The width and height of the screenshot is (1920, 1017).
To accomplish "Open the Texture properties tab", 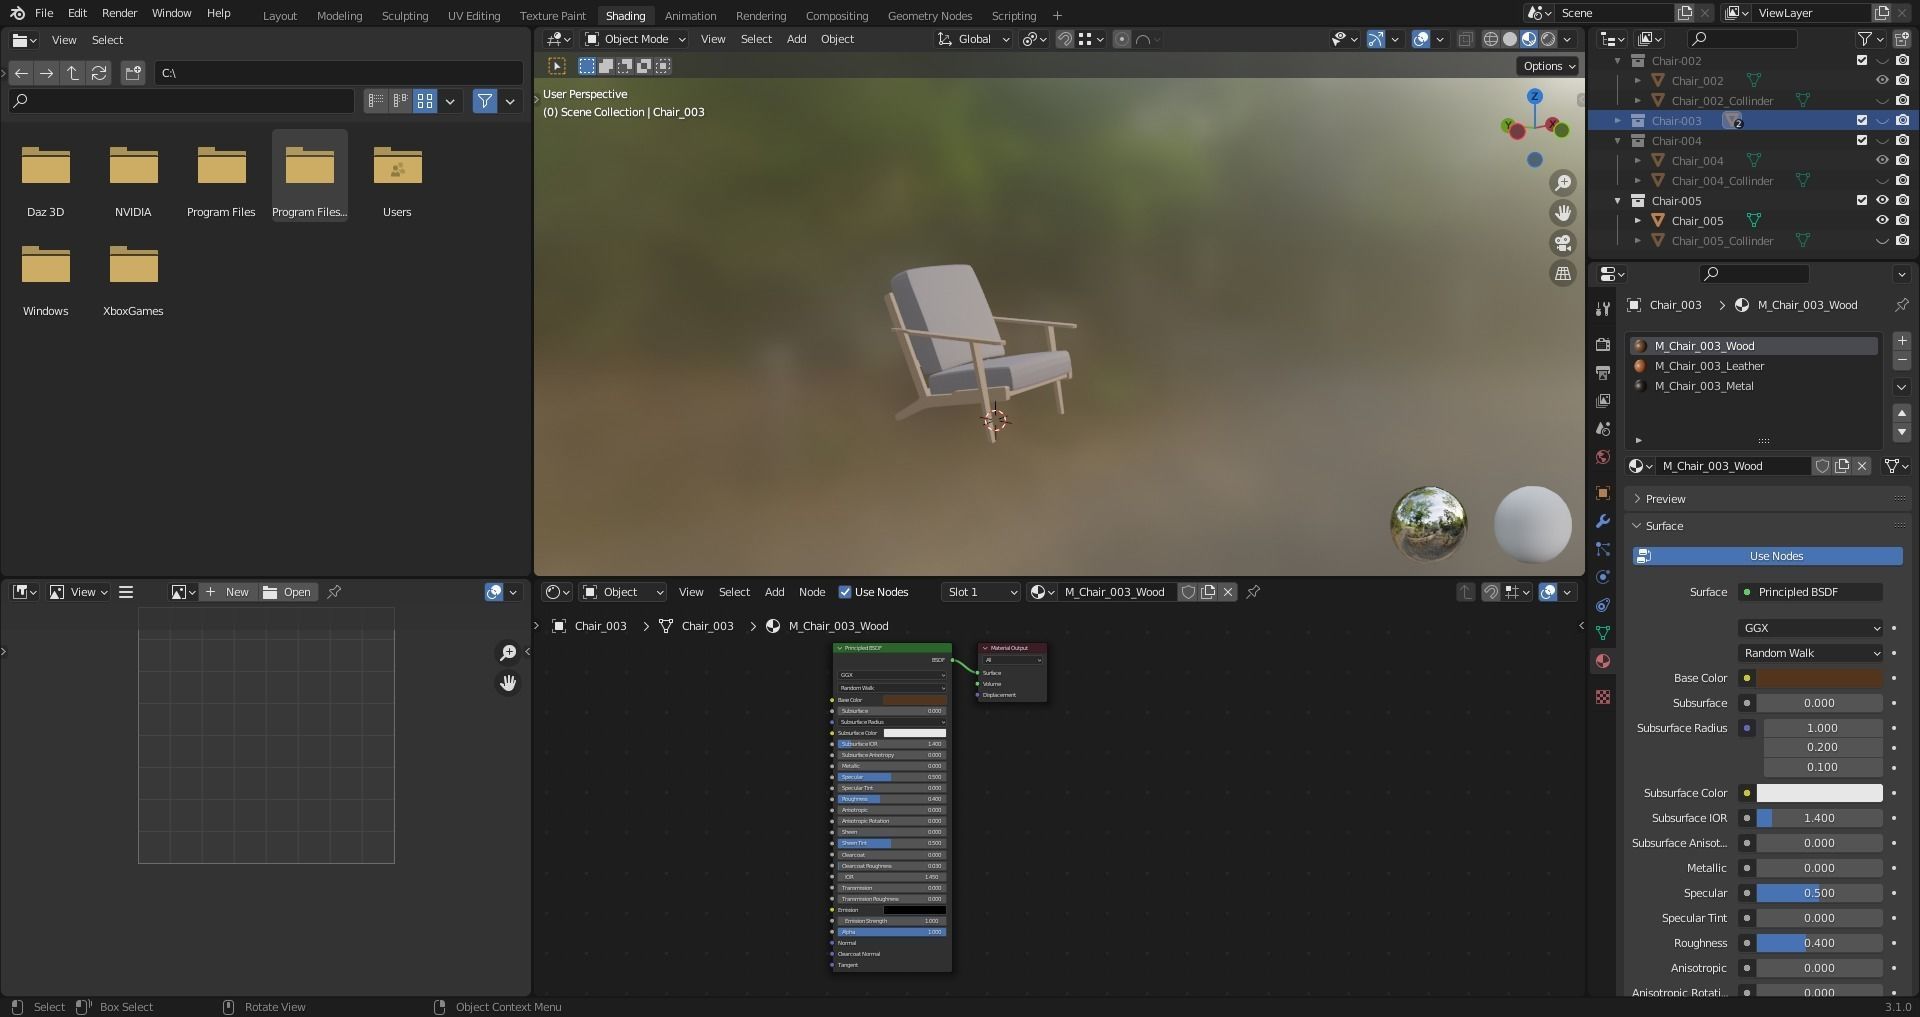I will [x=1603, y=697].
